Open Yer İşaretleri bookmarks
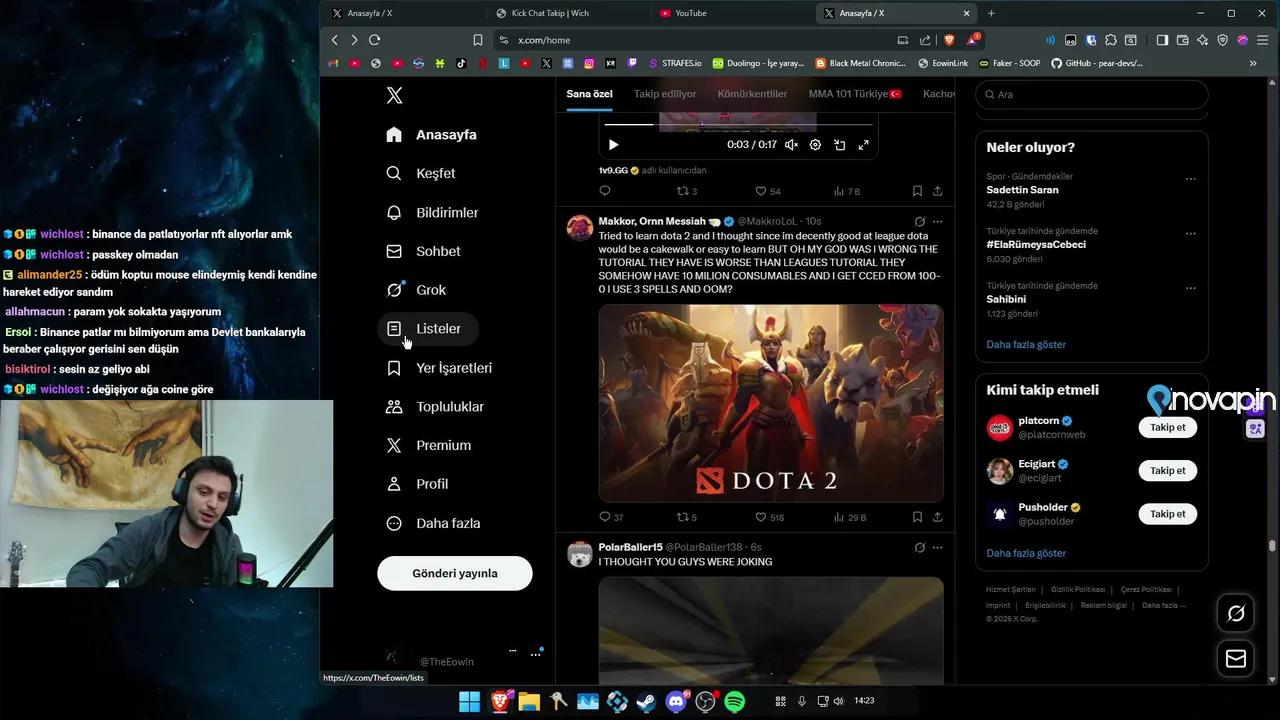Image resolution: width=1280 pixels, height=720 pixels. click(x=439, y=368)
